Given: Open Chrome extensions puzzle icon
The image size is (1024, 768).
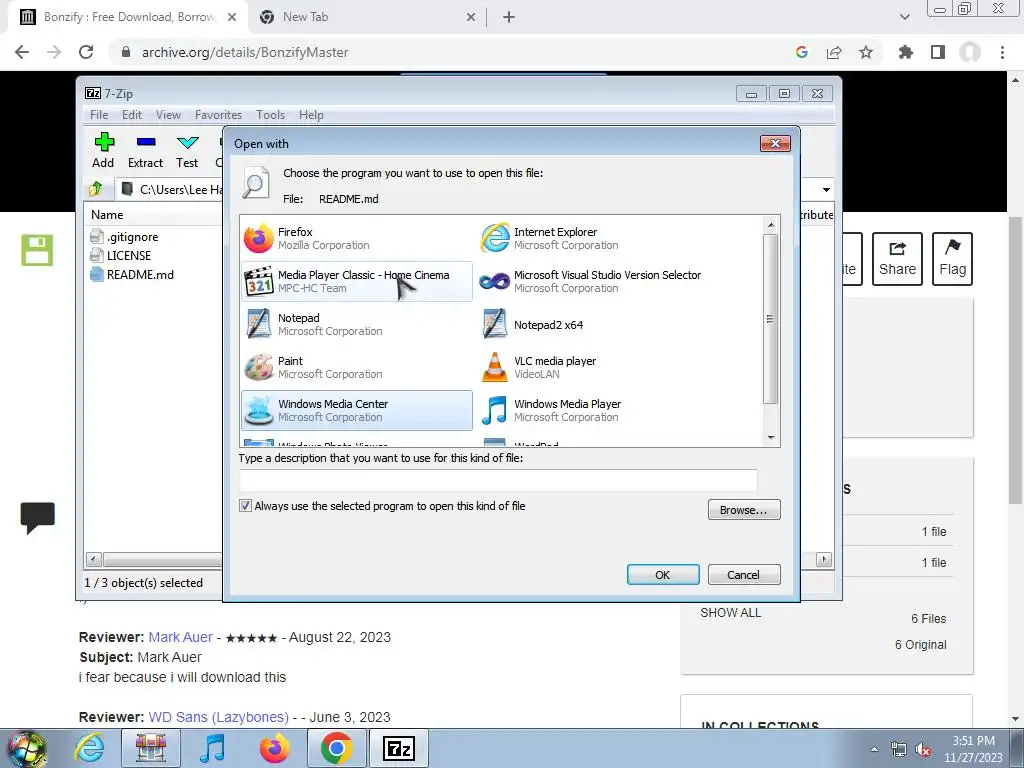Looking at the screenshot, I should (905, 52).
